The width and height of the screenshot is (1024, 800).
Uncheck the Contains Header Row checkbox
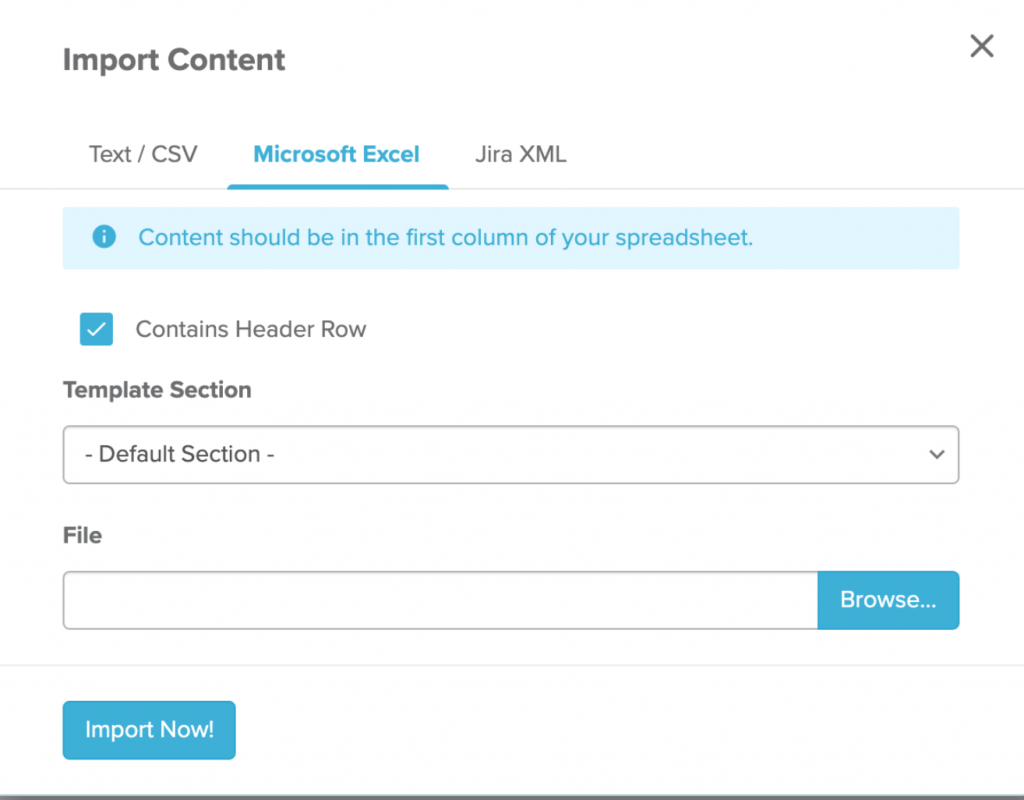coord(96,329)
